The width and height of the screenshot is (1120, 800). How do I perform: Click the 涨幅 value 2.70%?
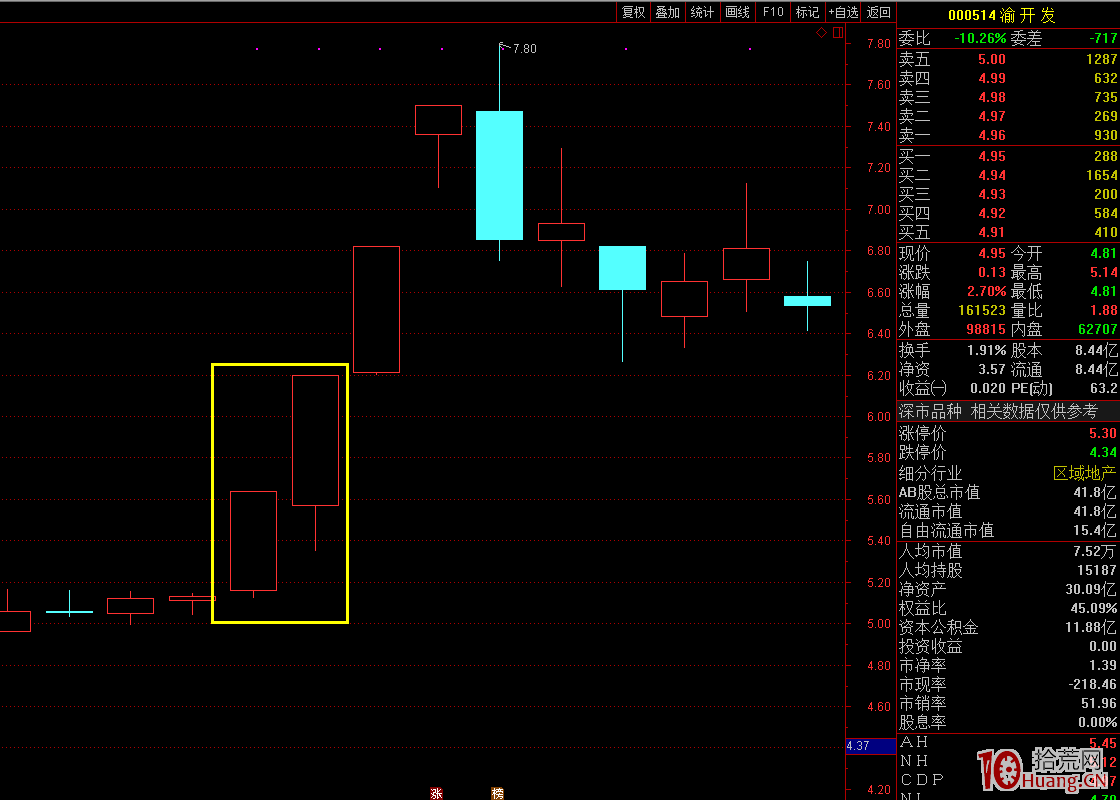986,291
